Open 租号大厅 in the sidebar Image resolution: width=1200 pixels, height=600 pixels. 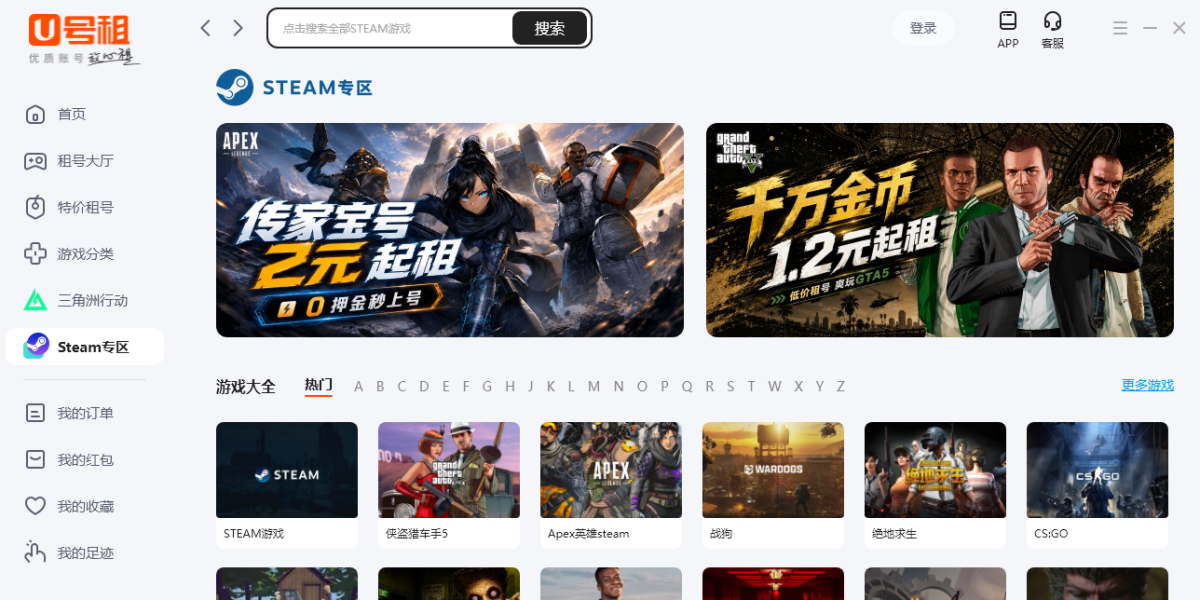point(85,161)
